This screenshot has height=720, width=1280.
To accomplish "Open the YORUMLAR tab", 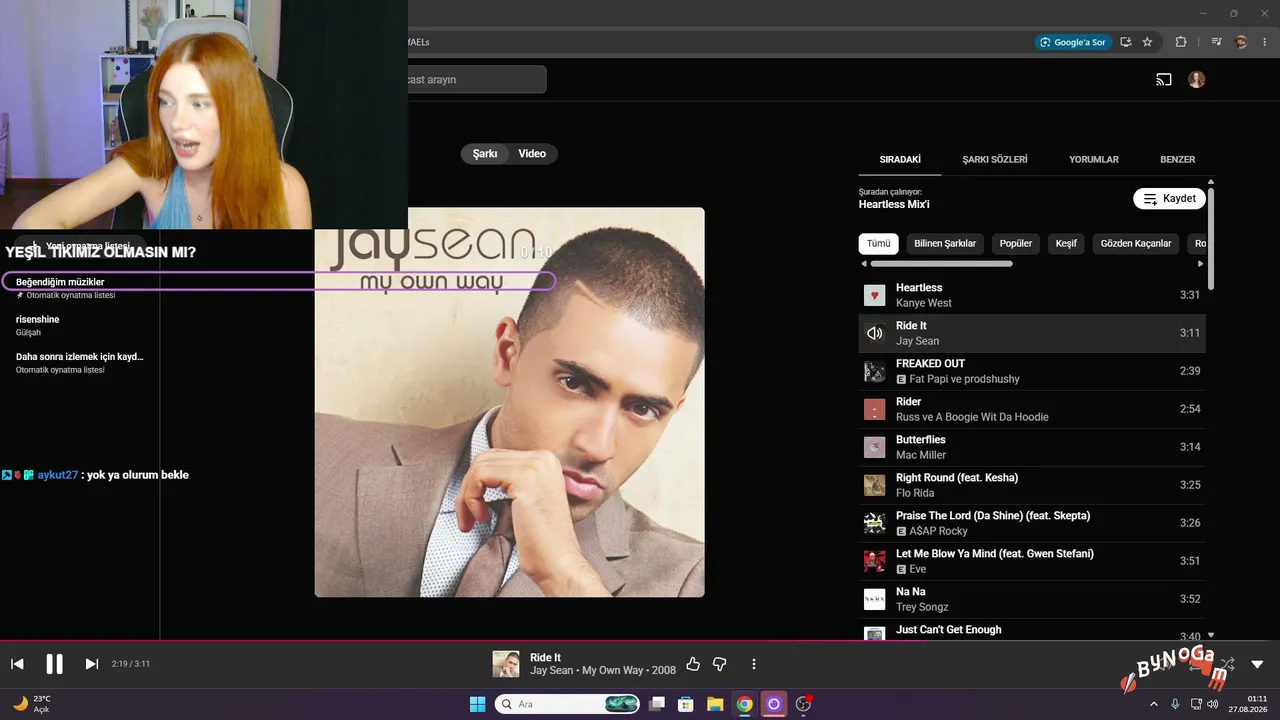I will 1094,160.
